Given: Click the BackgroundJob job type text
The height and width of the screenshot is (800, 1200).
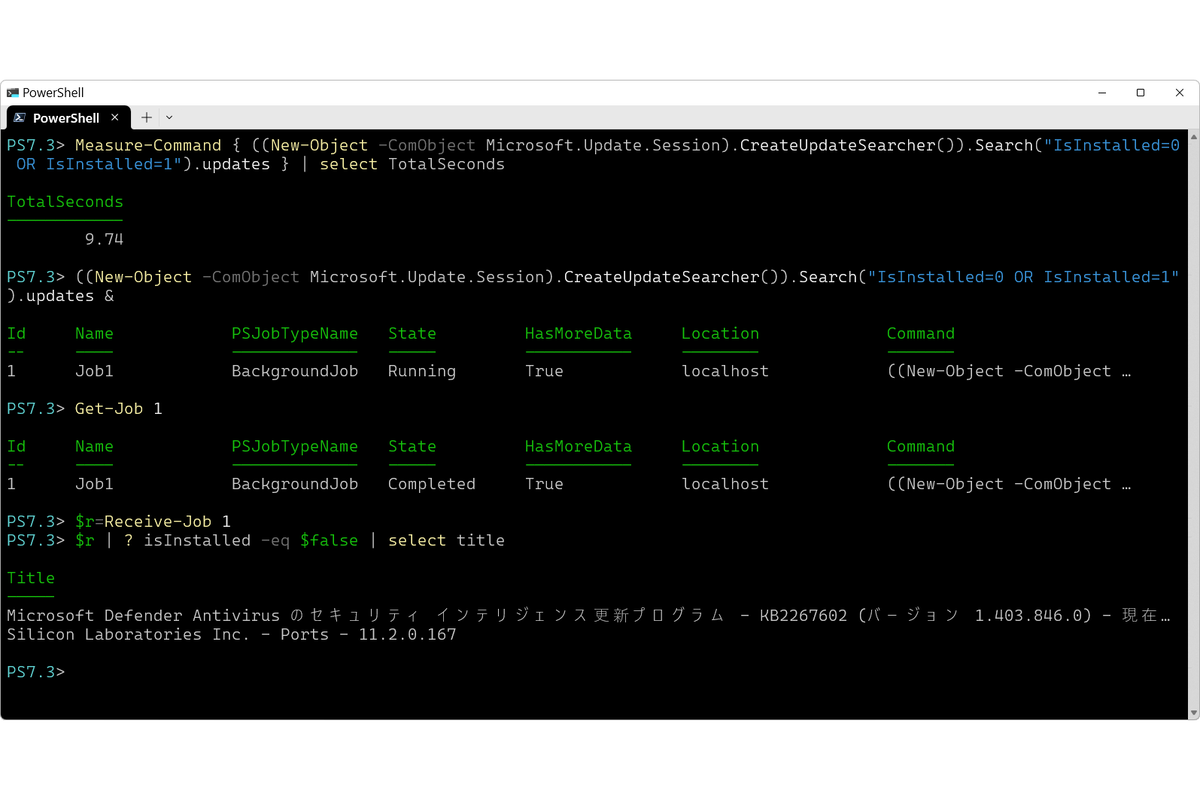Looking at the screenshot, I should (x=295, y=371).
